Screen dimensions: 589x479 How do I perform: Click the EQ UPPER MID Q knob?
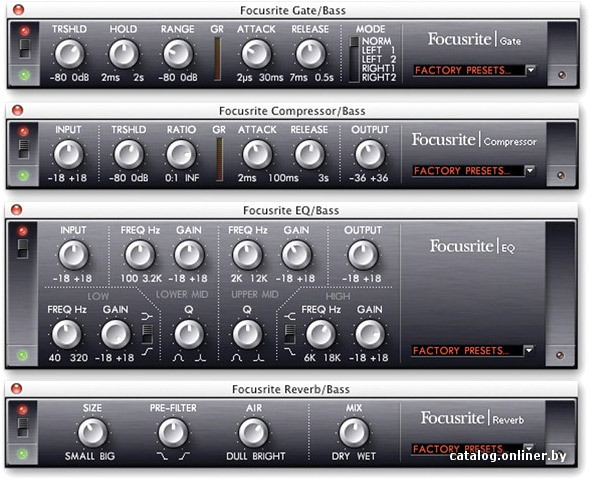pos(248,334)
